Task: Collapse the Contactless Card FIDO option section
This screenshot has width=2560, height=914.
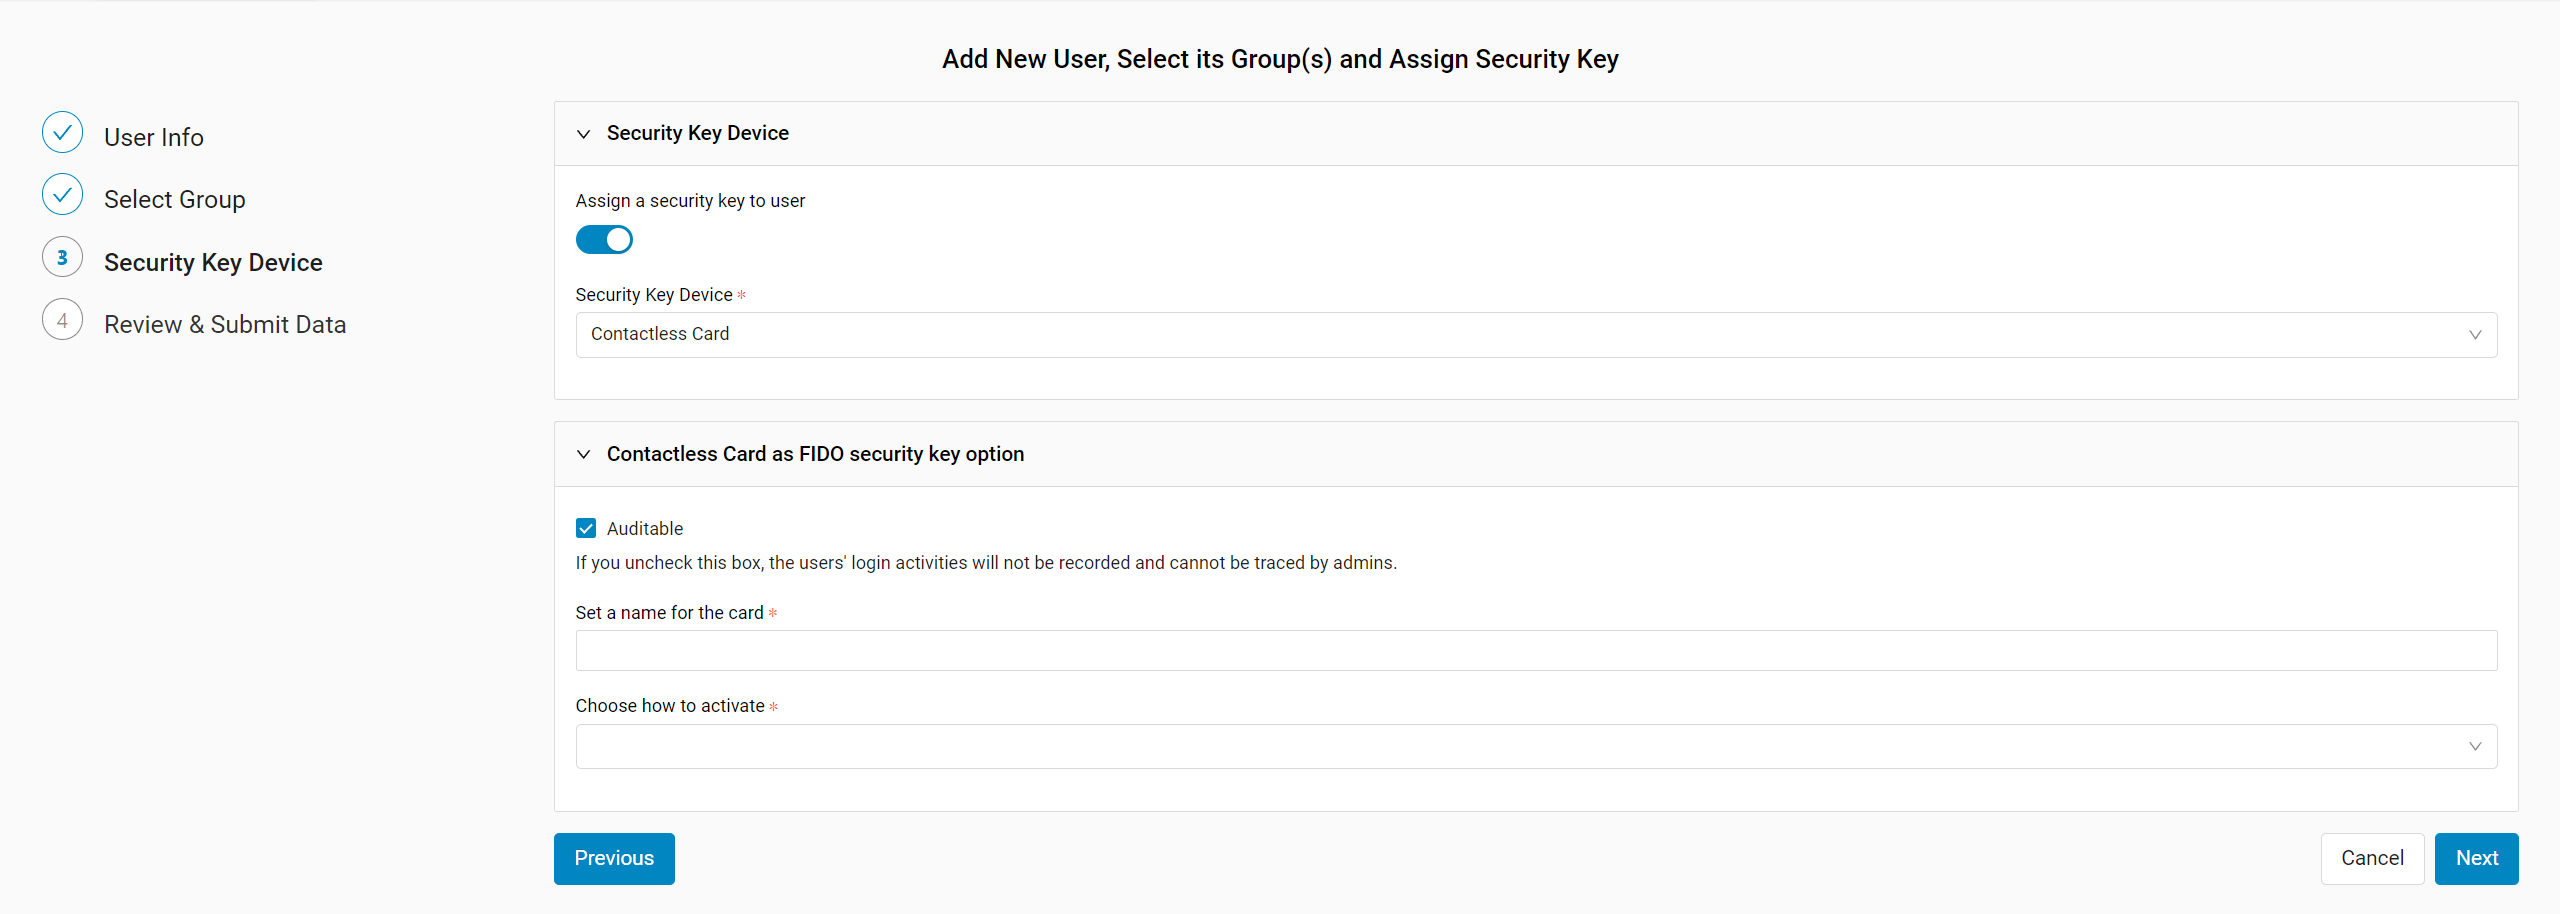Action: point(584,455)
